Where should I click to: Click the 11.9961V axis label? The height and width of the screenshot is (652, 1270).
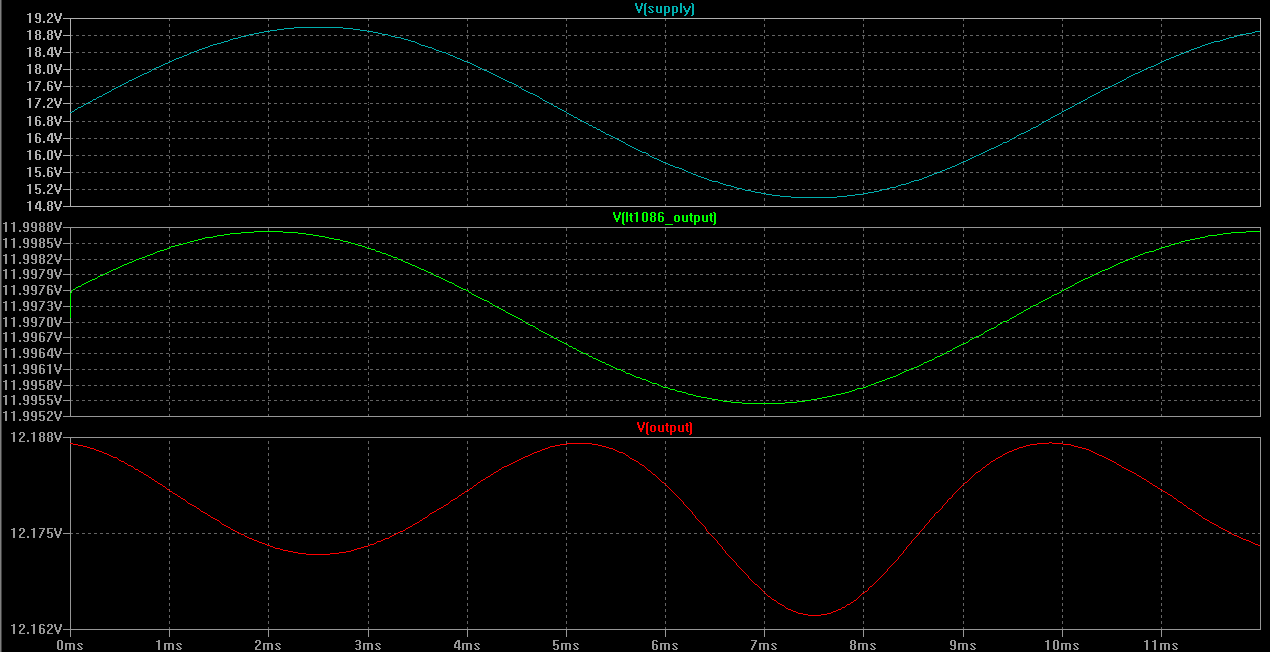pyautogui.click(x=35, y=369)
